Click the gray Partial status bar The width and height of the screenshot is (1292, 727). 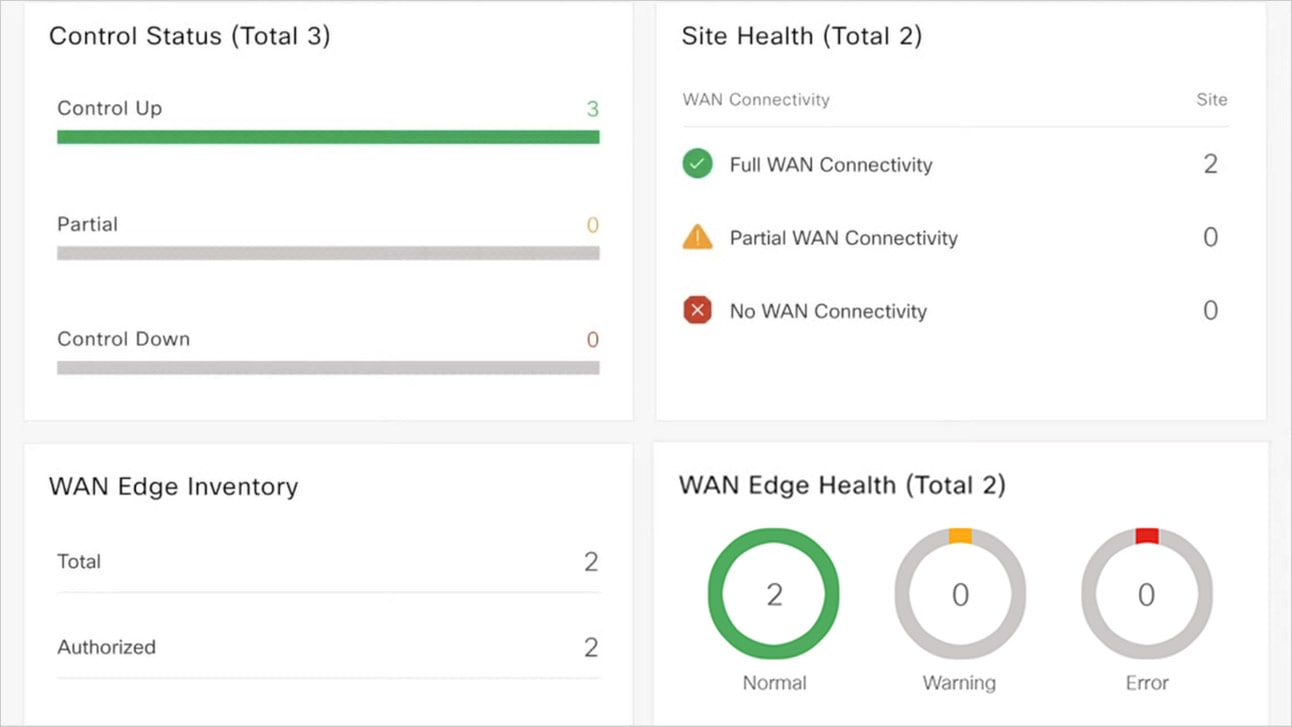328,253
